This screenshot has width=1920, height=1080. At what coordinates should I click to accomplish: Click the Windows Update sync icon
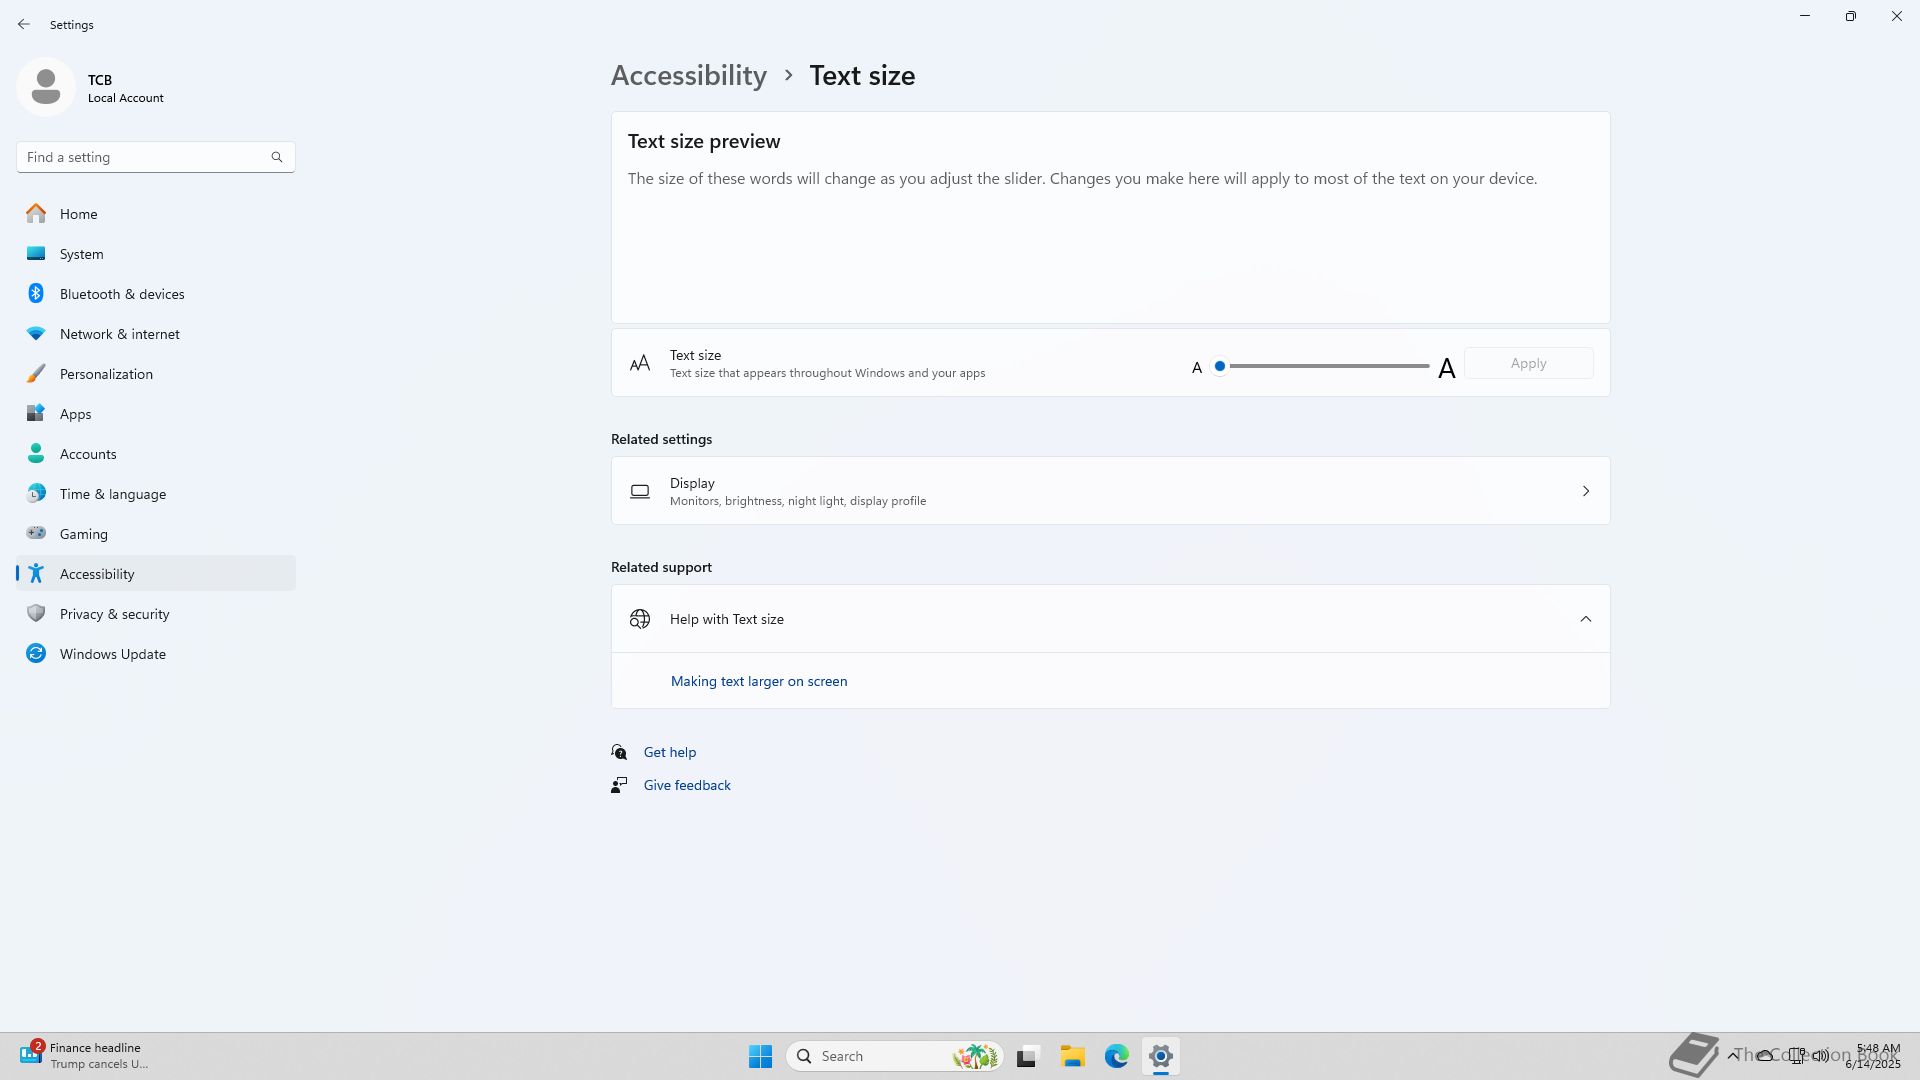point(36,653)
